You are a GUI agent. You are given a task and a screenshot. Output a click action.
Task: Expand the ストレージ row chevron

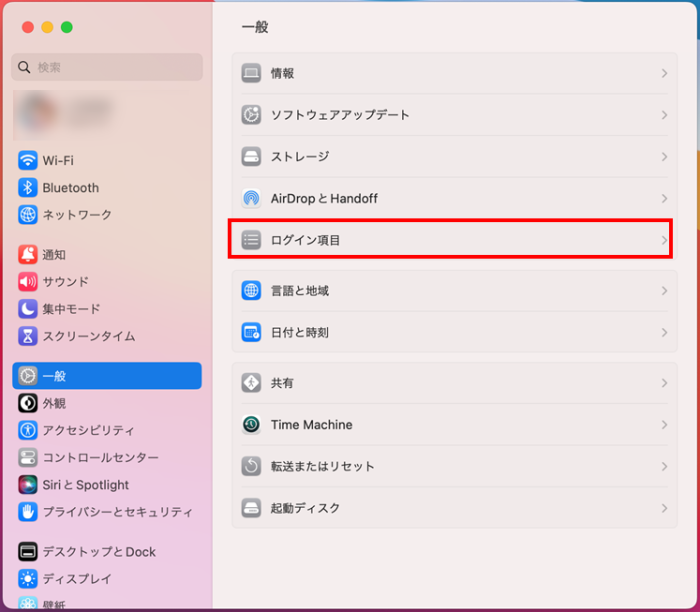[x=664, y=157]
